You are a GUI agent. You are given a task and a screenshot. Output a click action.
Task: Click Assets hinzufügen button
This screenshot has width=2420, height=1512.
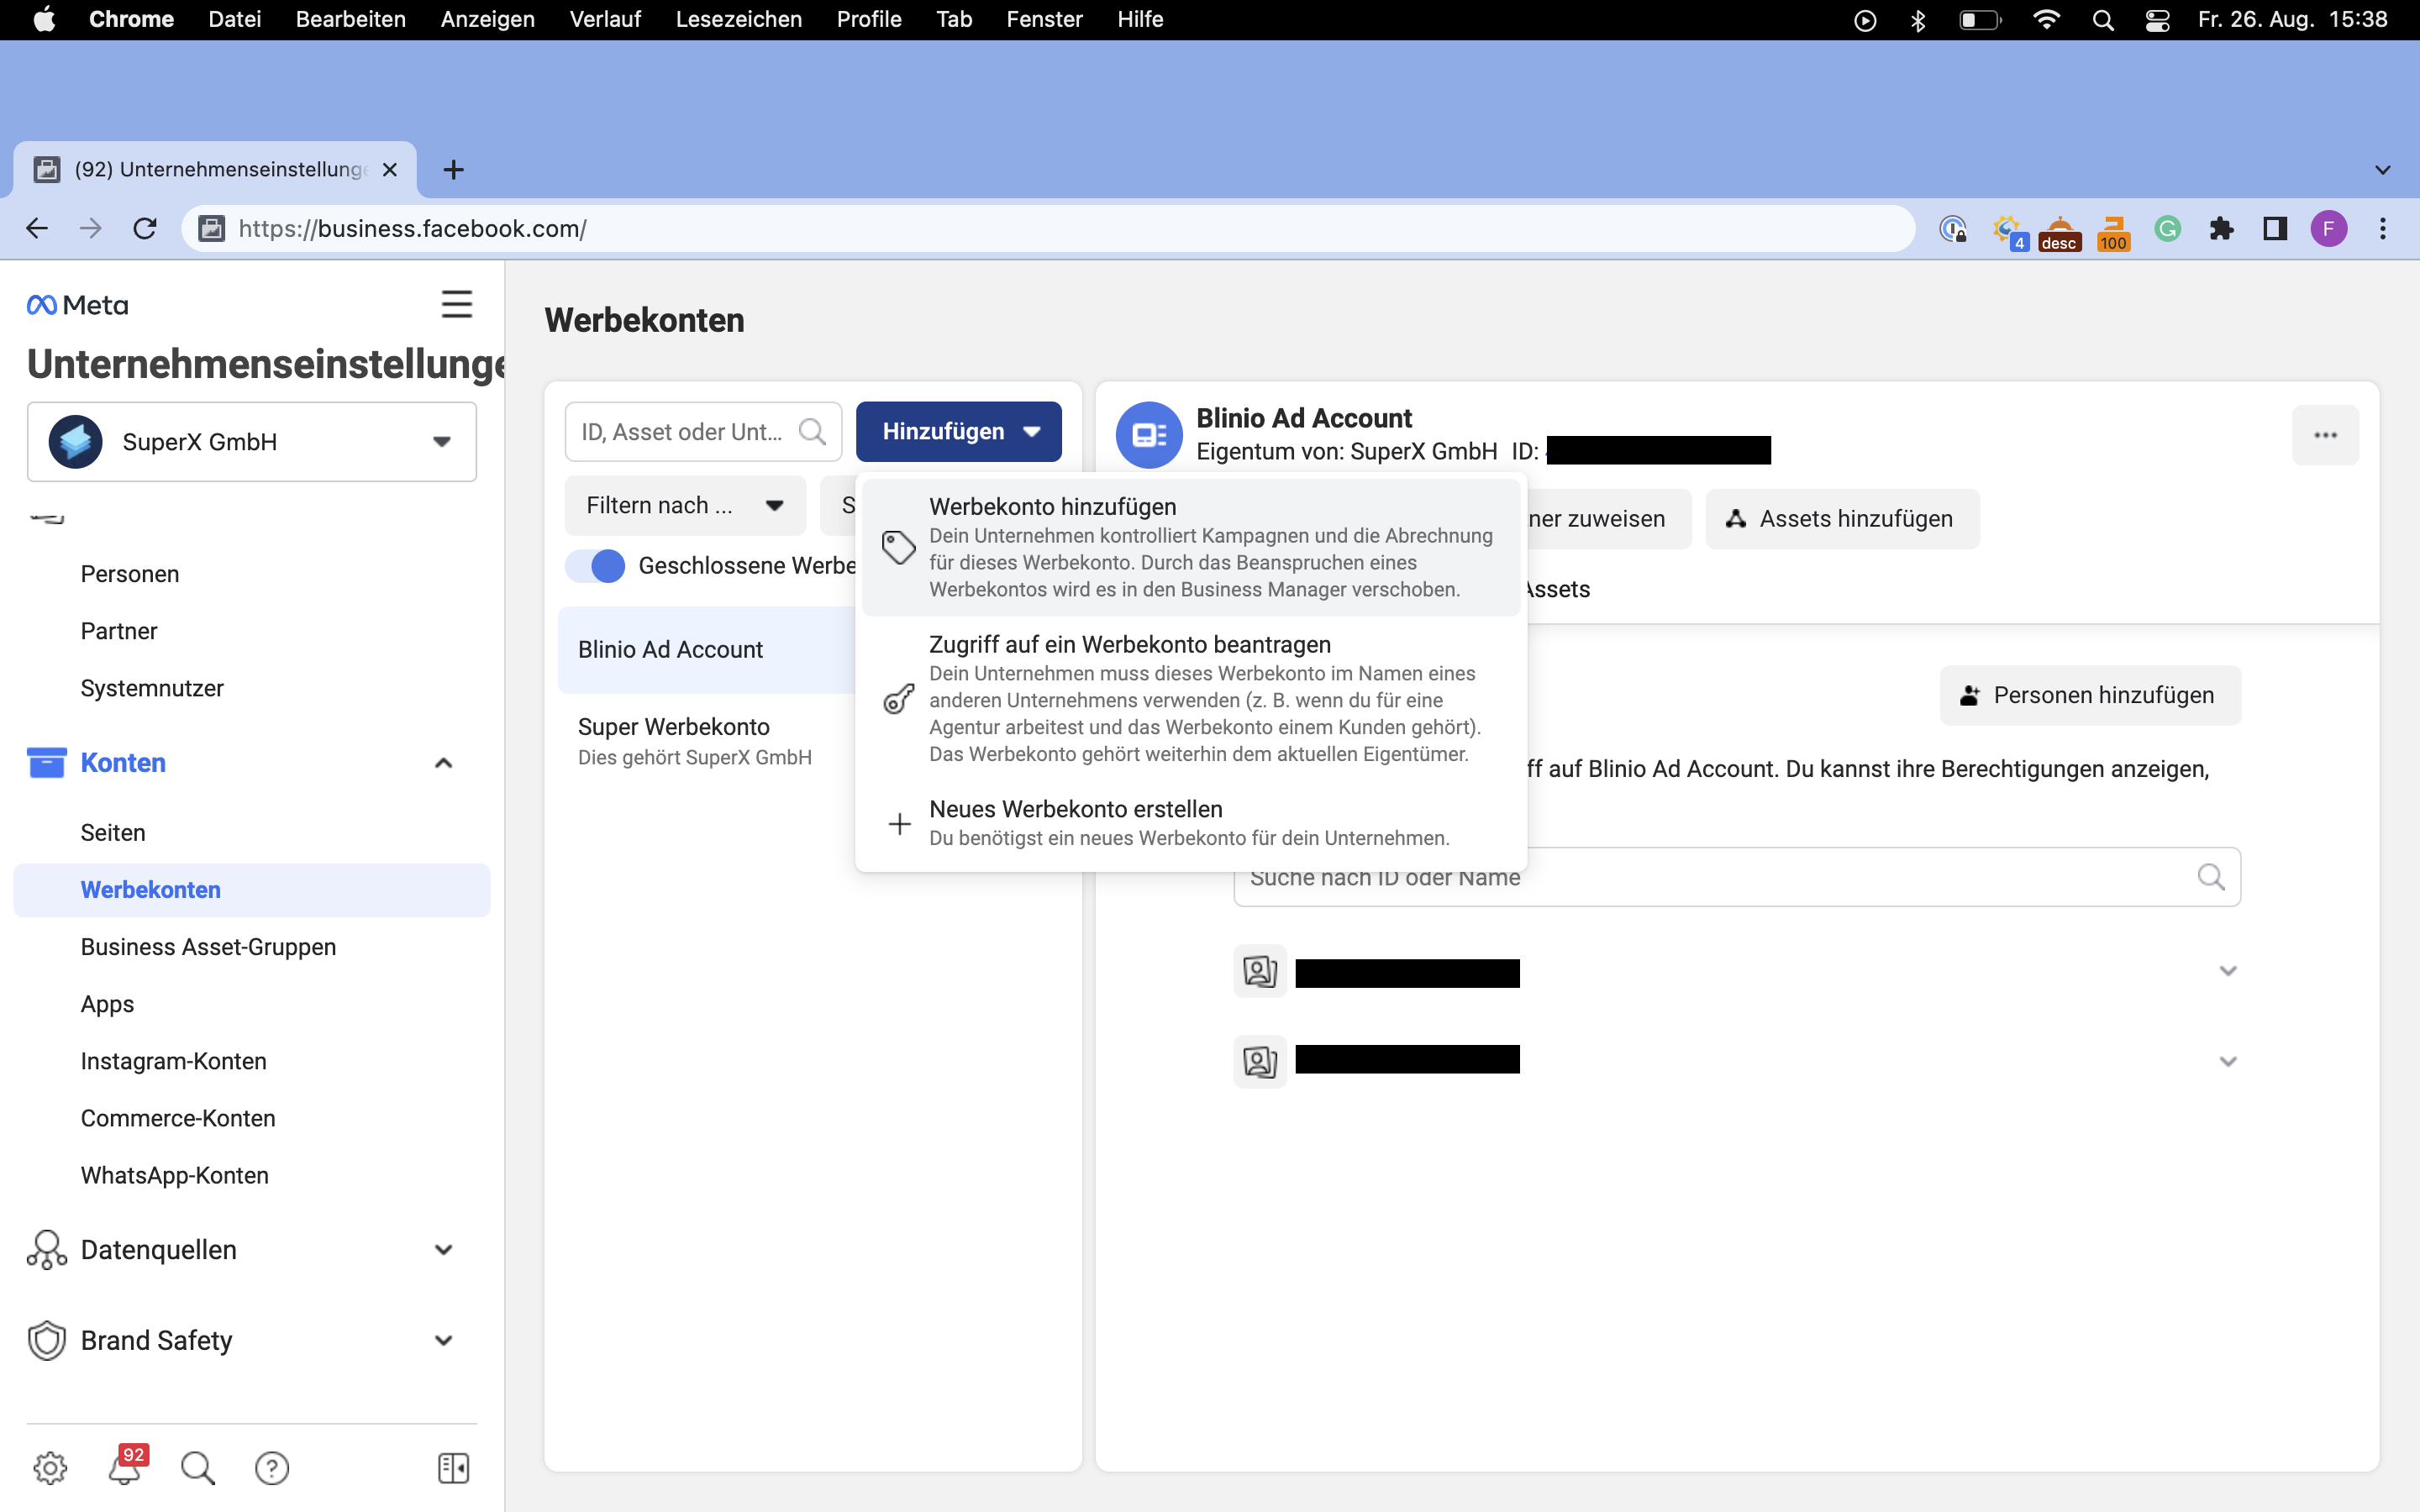point(1841,519)
